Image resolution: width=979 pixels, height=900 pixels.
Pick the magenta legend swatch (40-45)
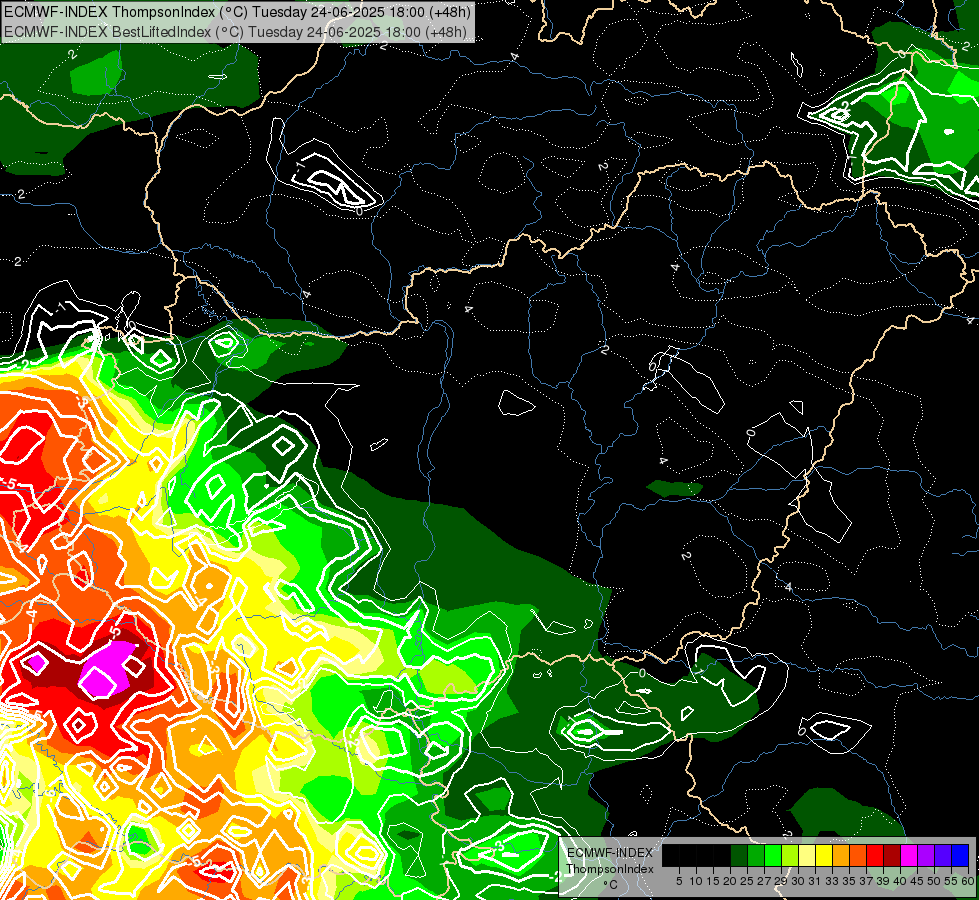pyautogui.click(x=909, y=855)
